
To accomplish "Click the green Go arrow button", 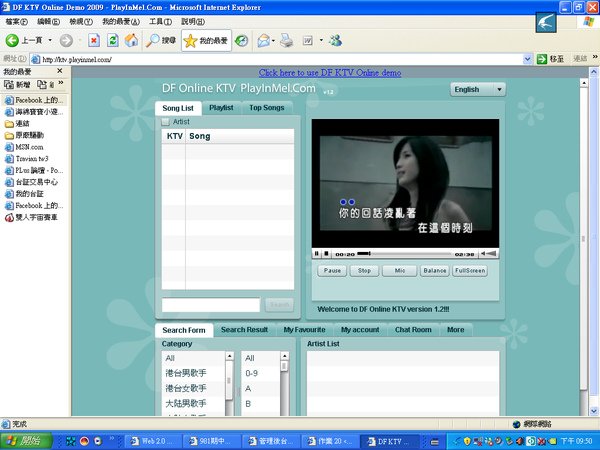I will [542, 59].
